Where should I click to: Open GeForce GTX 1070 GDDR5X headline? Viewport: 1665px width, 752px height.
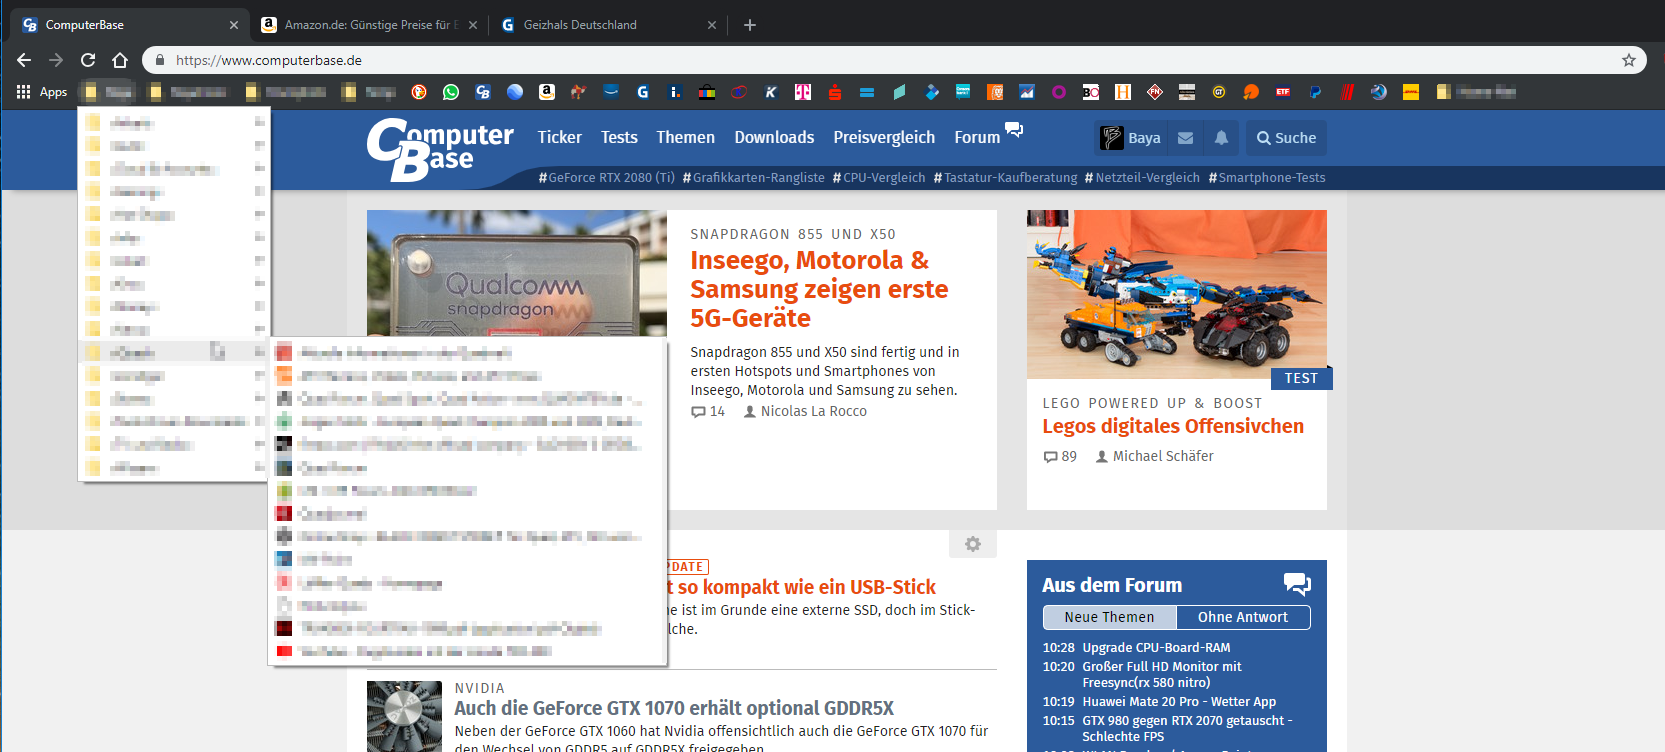674,708
